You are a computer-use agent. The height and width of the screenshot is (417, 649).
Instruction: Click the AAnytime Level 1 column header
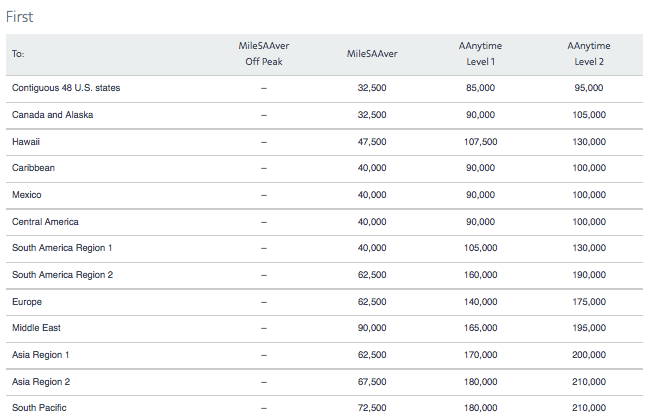[480, 54]
